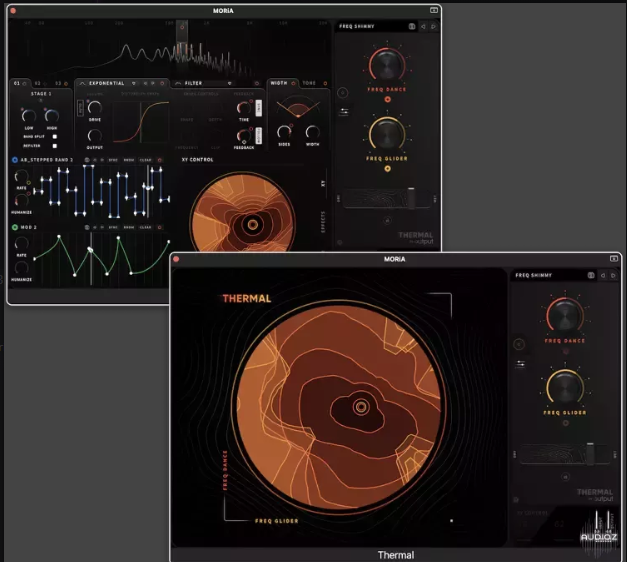Click gear icon at bottom of front window sidebar

click(516, 500)
